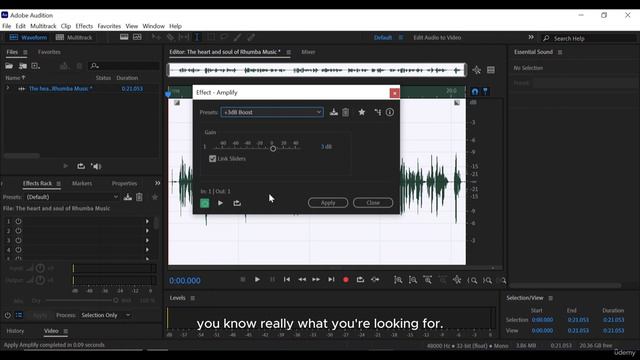
Task: Open the Amplify channel map editor icon
Action: coord(378,112)
